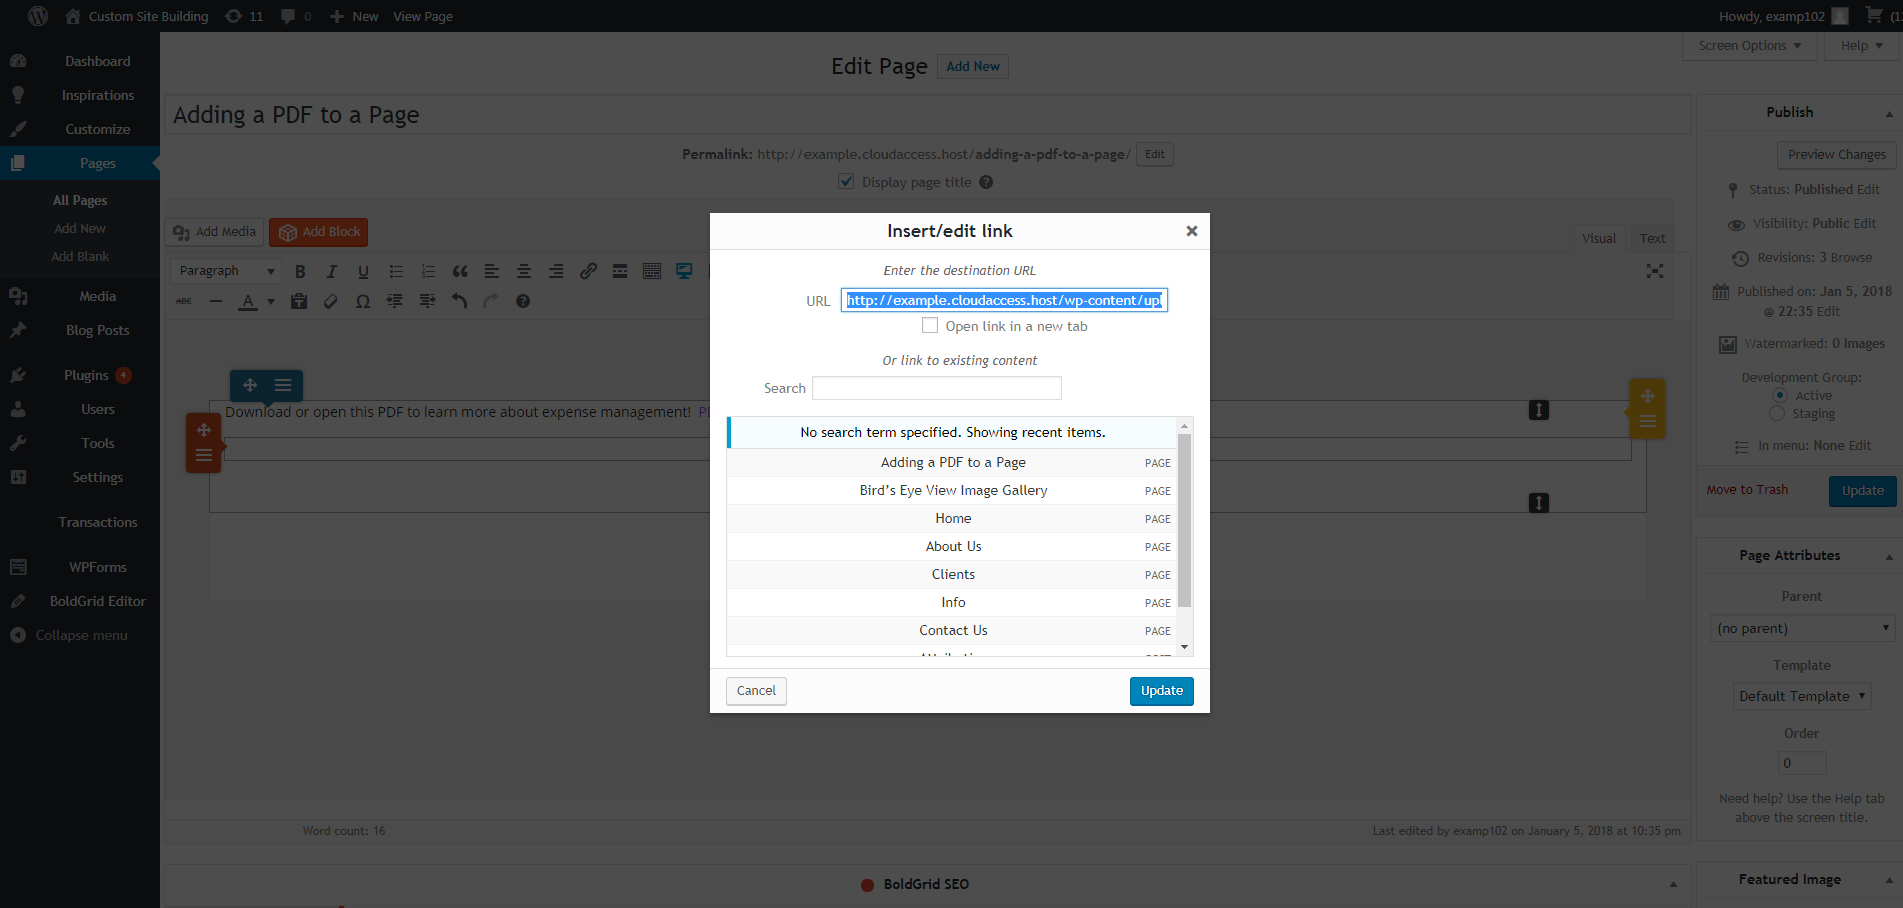Select the Staging development group
1903x908 pixels.
click(1777, 413)
